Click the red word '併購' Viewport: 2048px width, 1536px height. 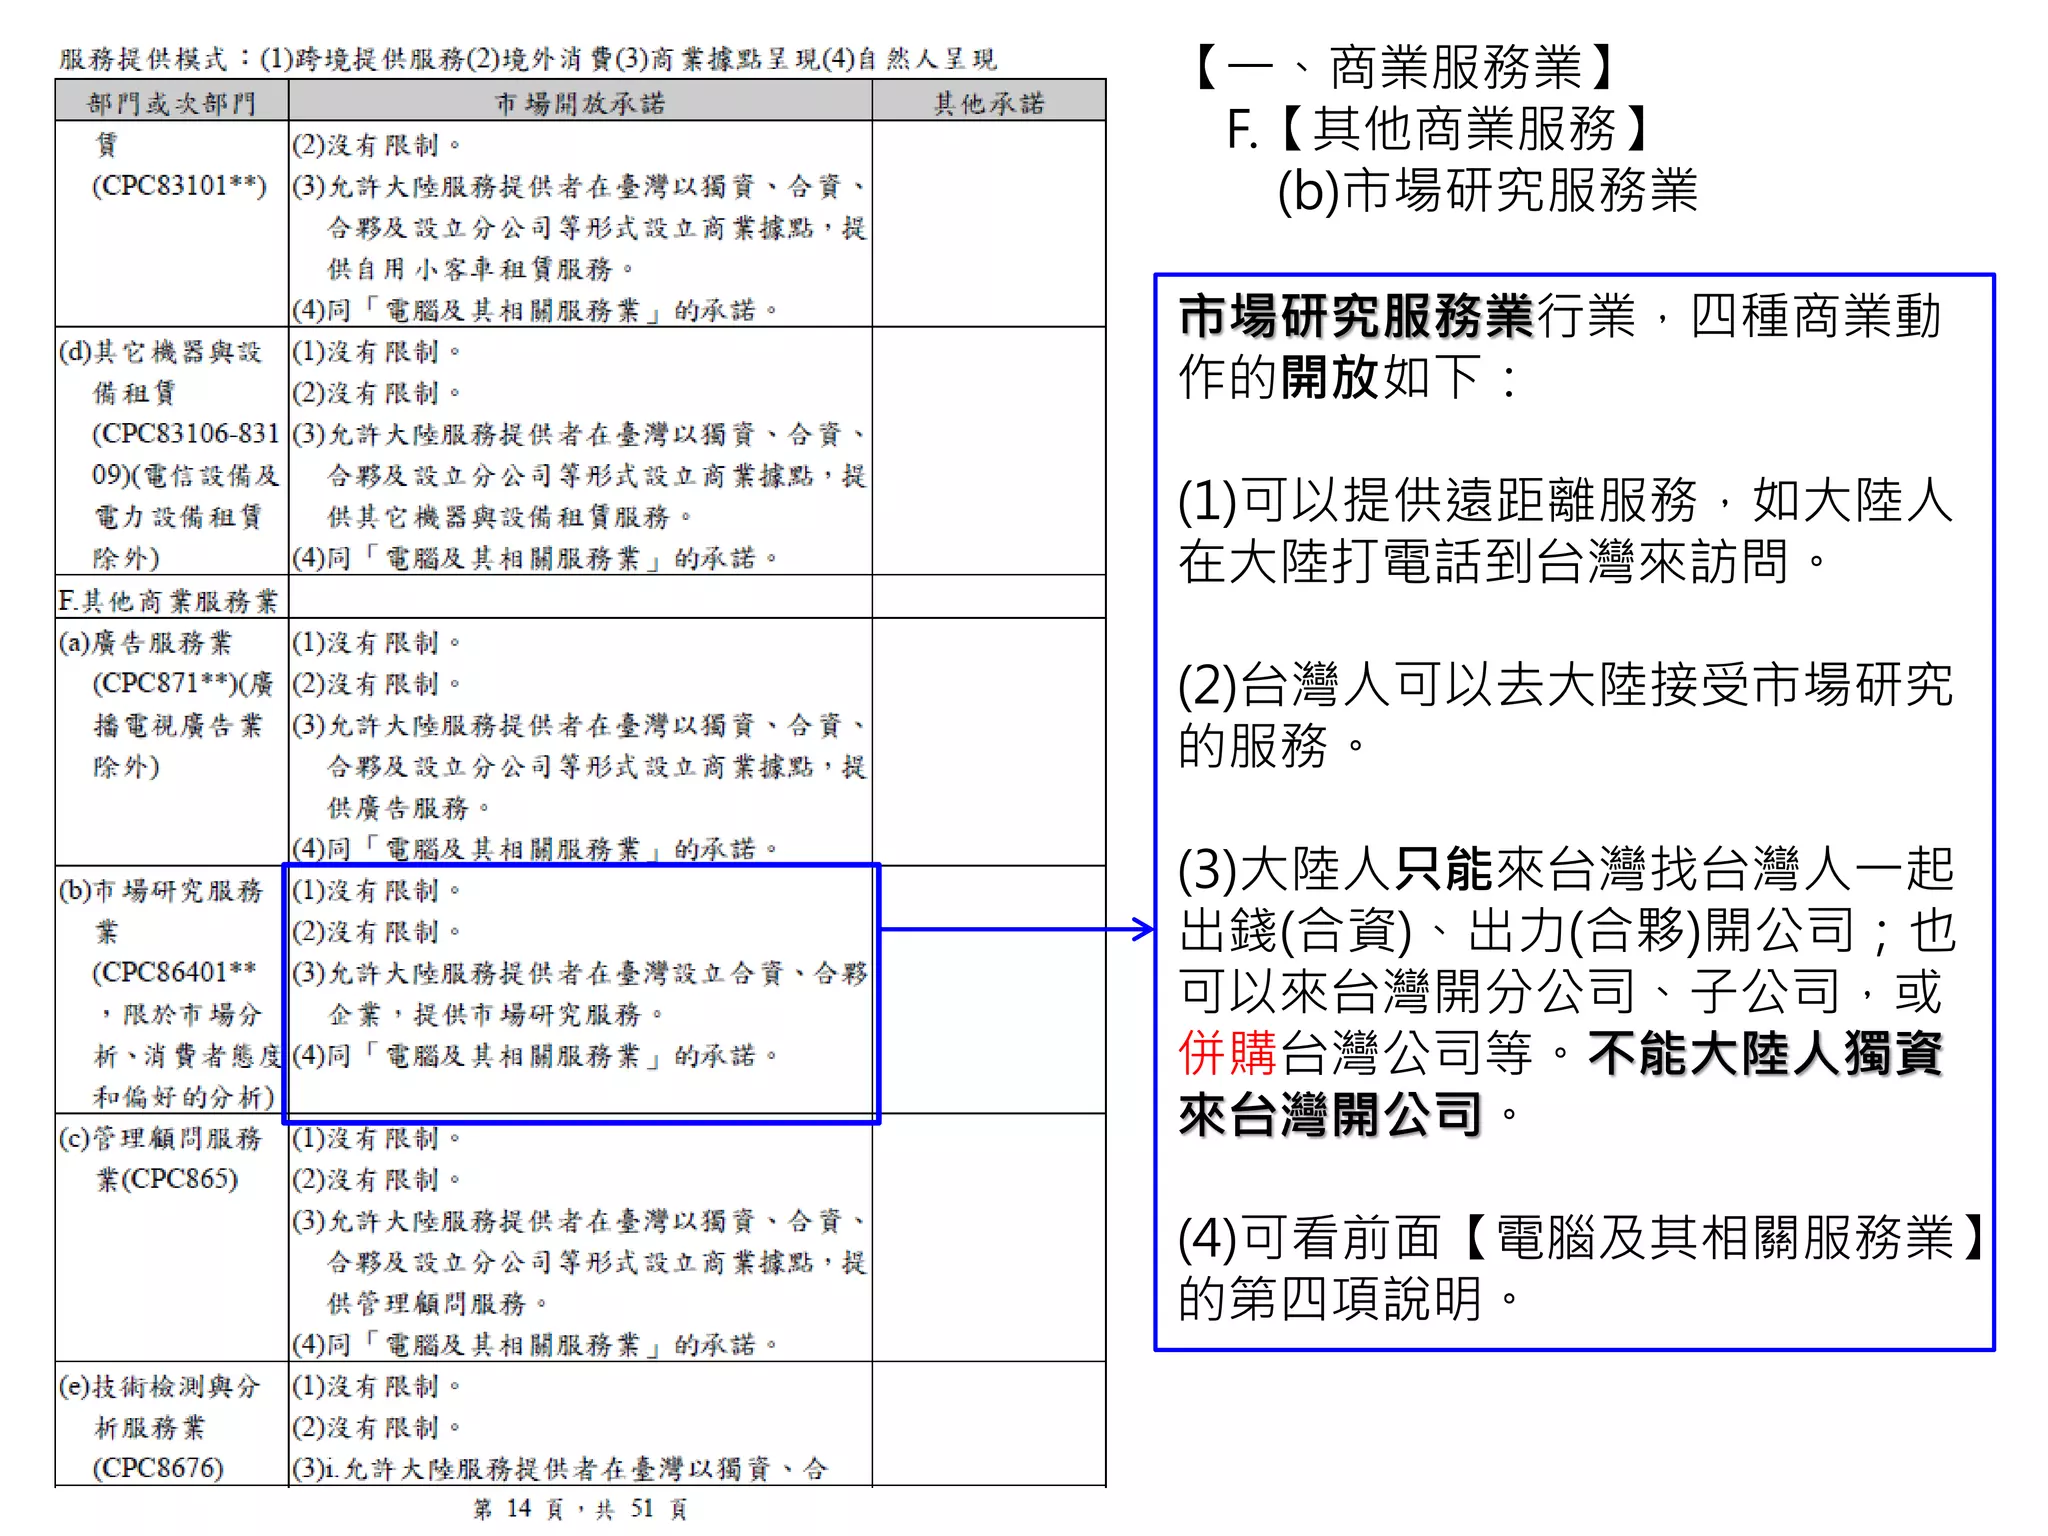1228,1053
